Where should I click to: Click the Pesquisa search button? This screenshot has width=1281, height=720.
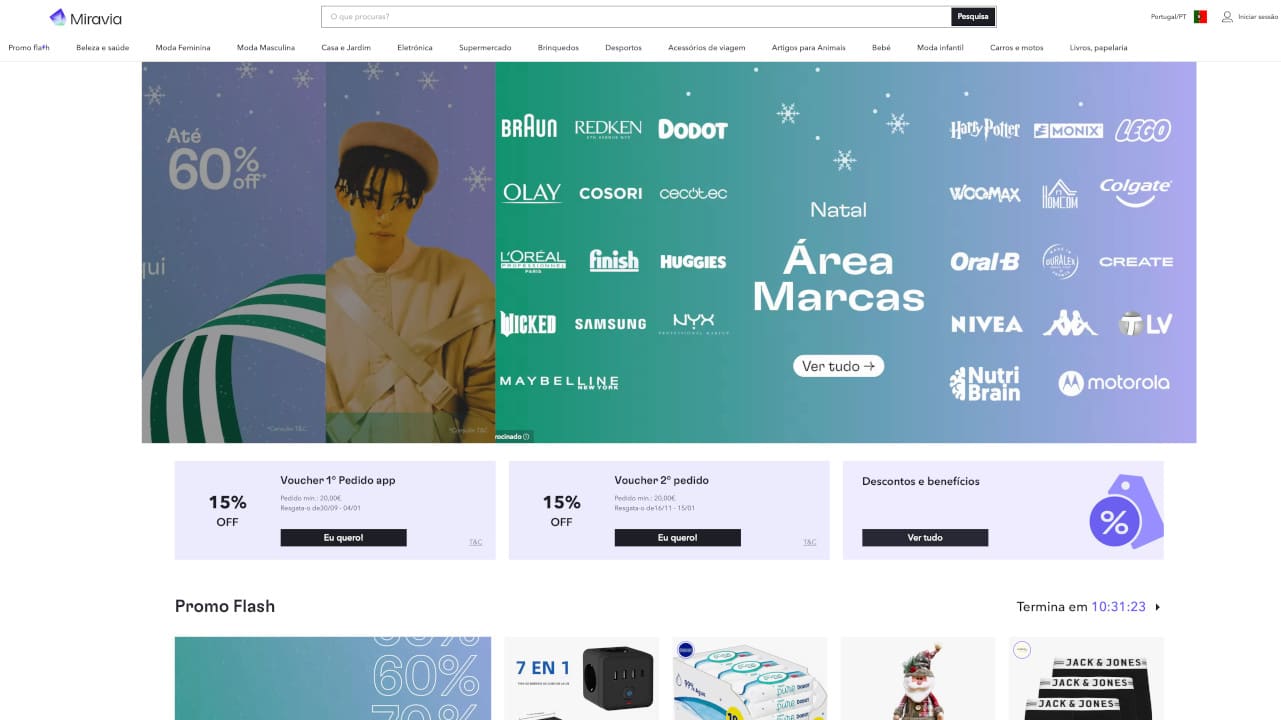(x=973, y=17)
